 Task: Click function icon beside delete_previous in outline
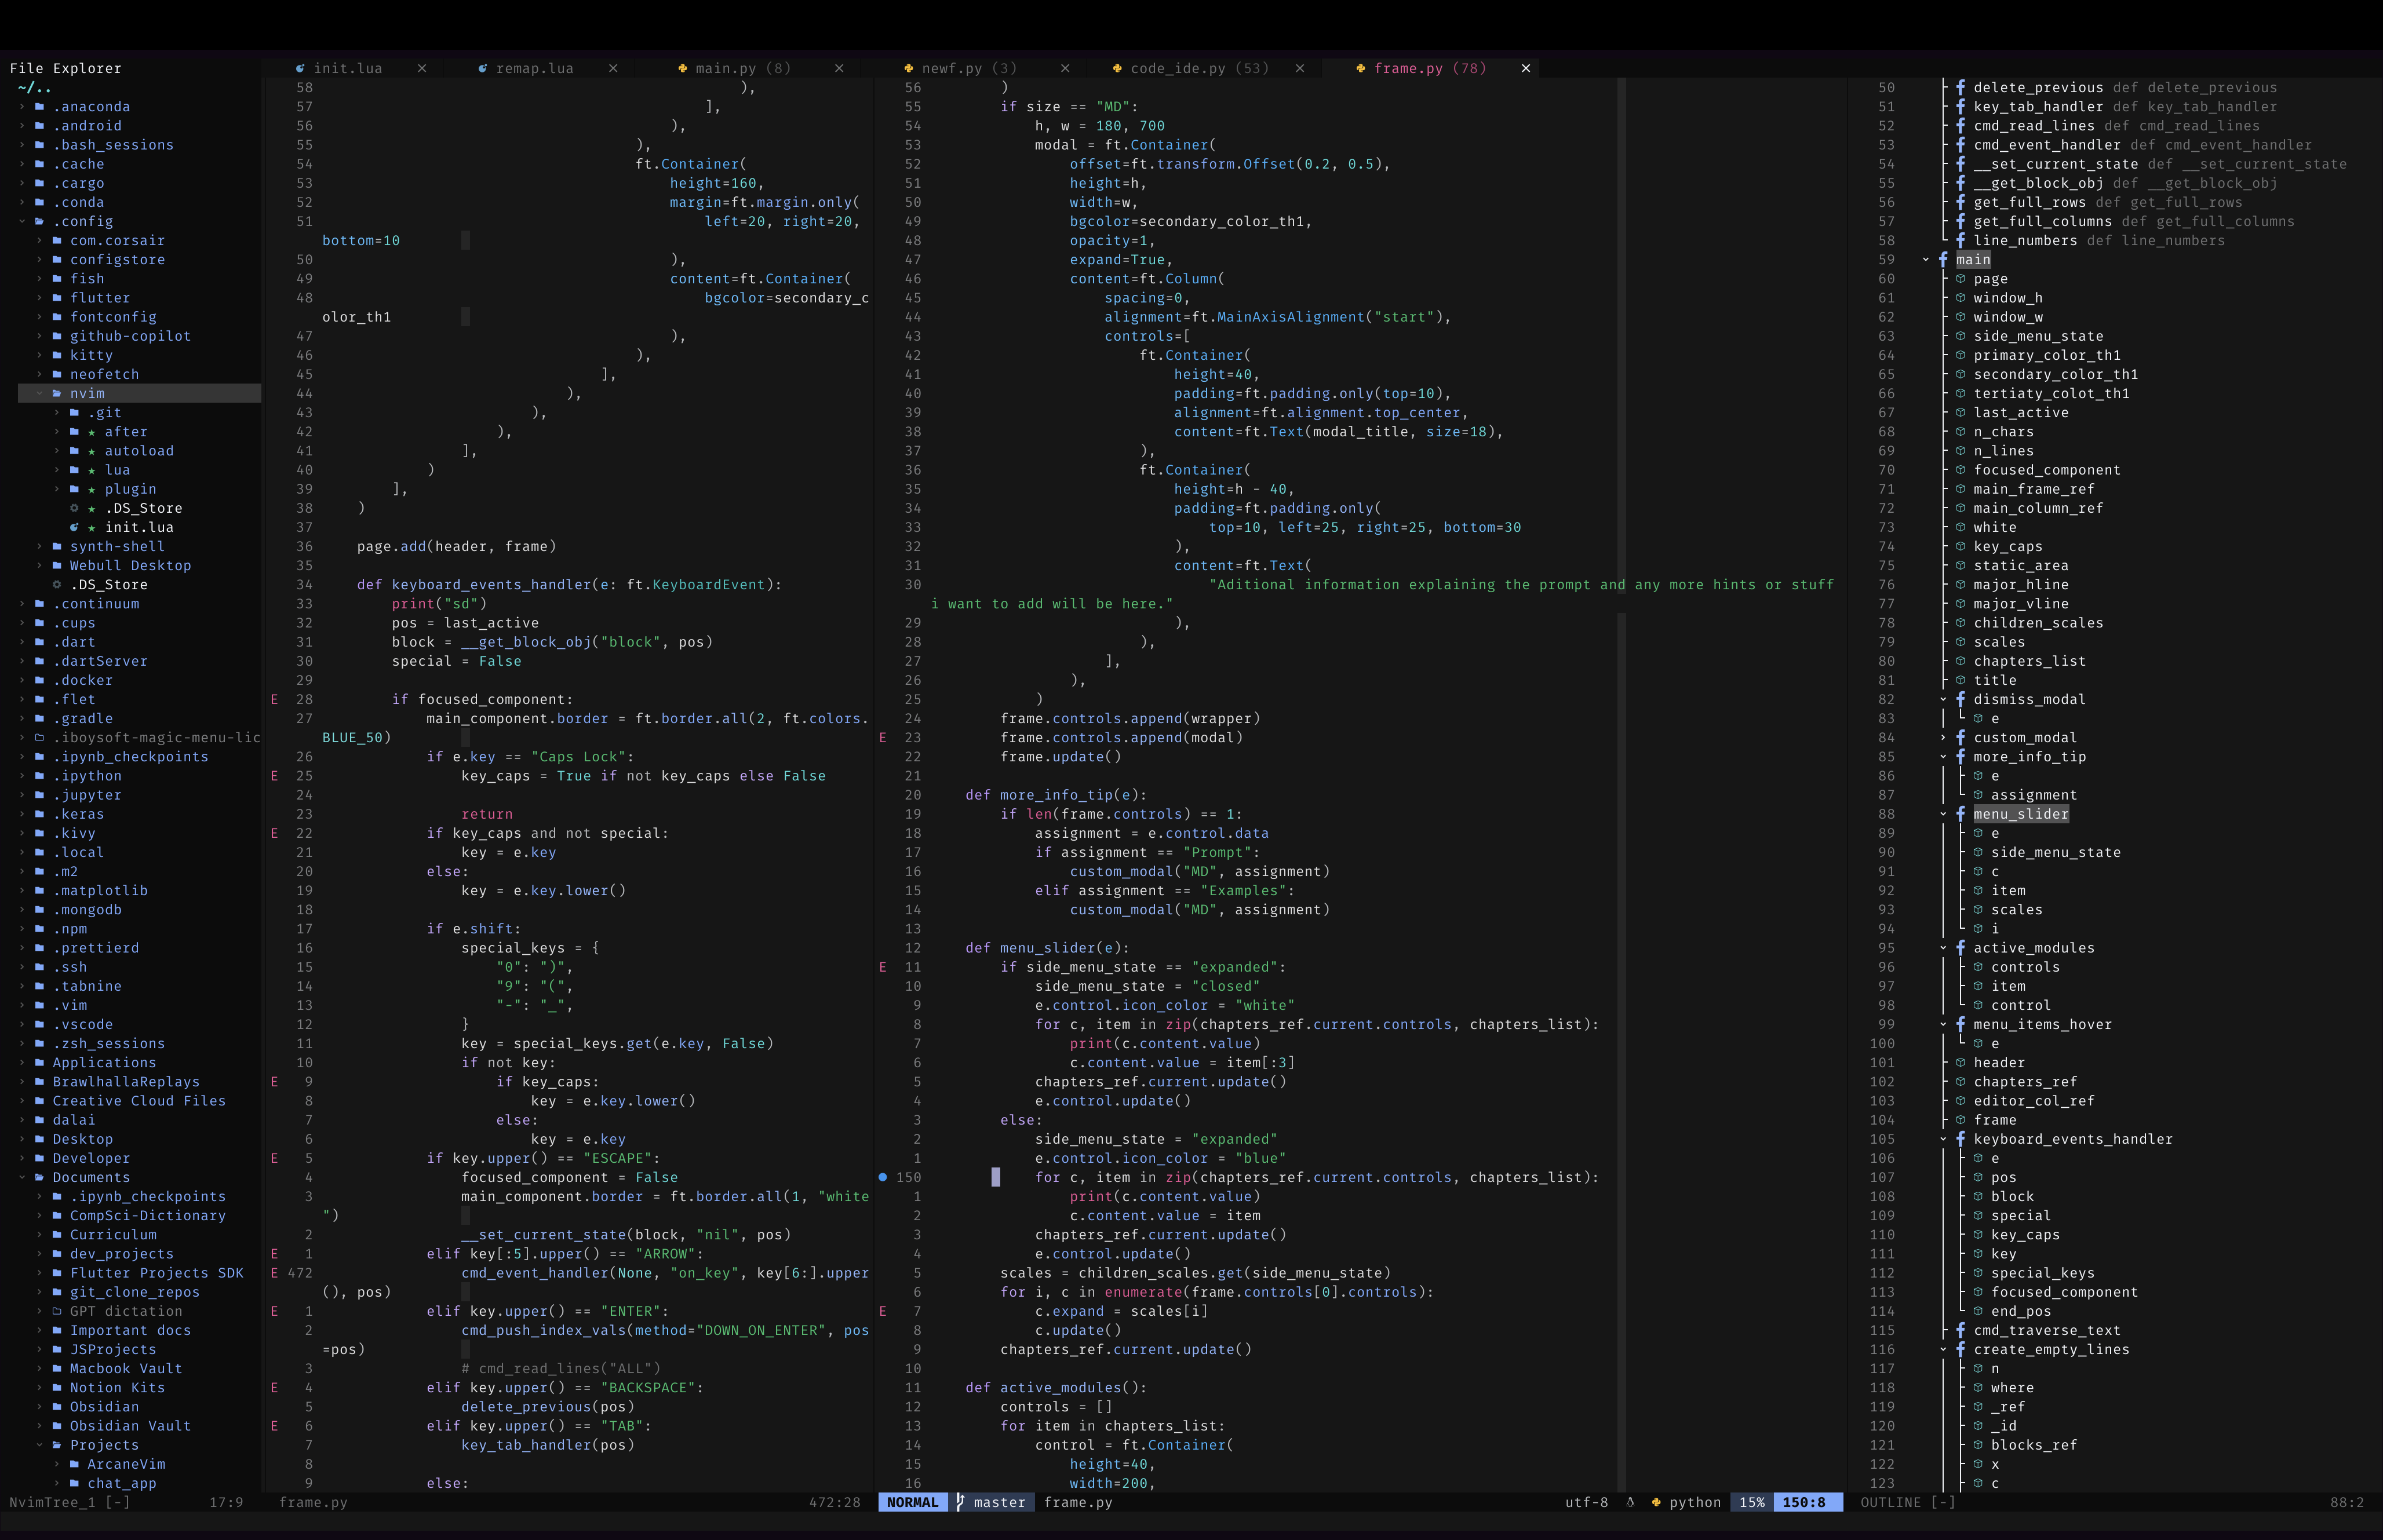[x=1960, y=87]
